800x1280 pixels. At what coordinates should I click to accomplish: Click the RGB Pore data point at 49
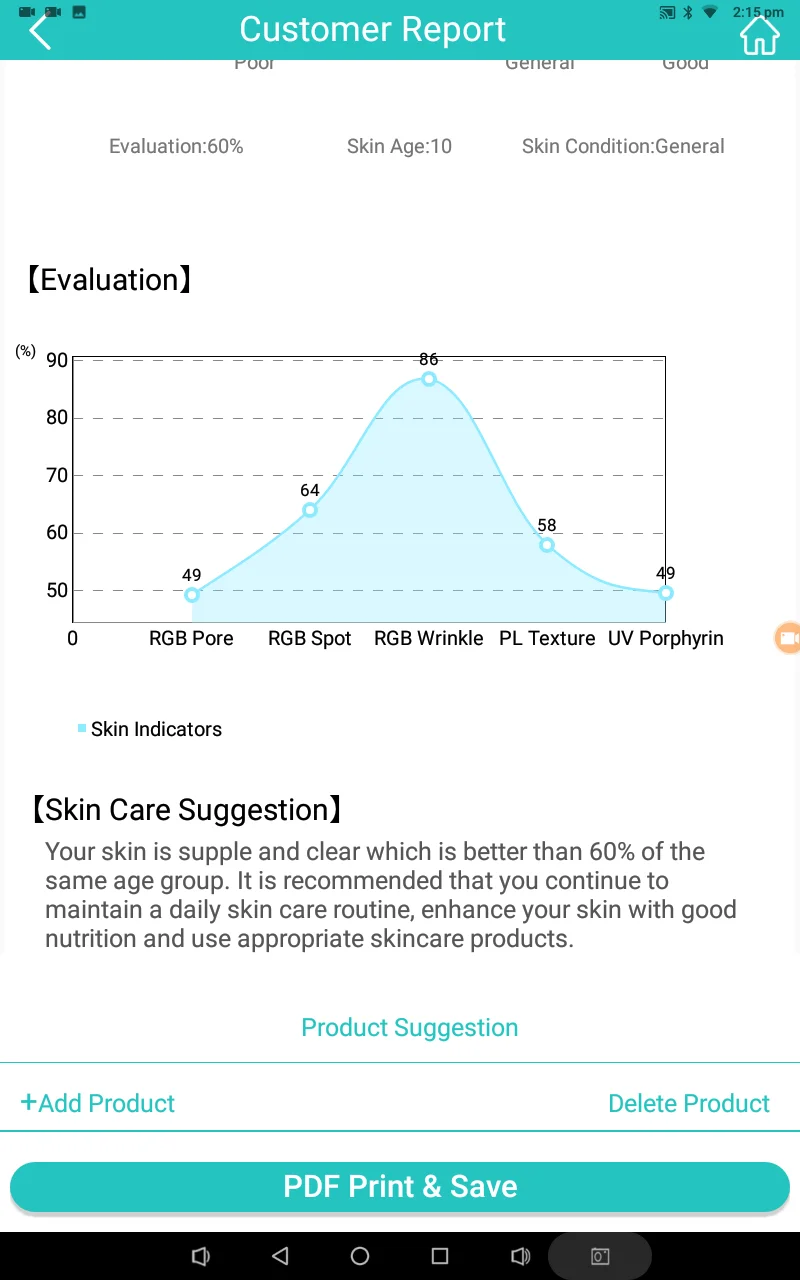(192, 595)
